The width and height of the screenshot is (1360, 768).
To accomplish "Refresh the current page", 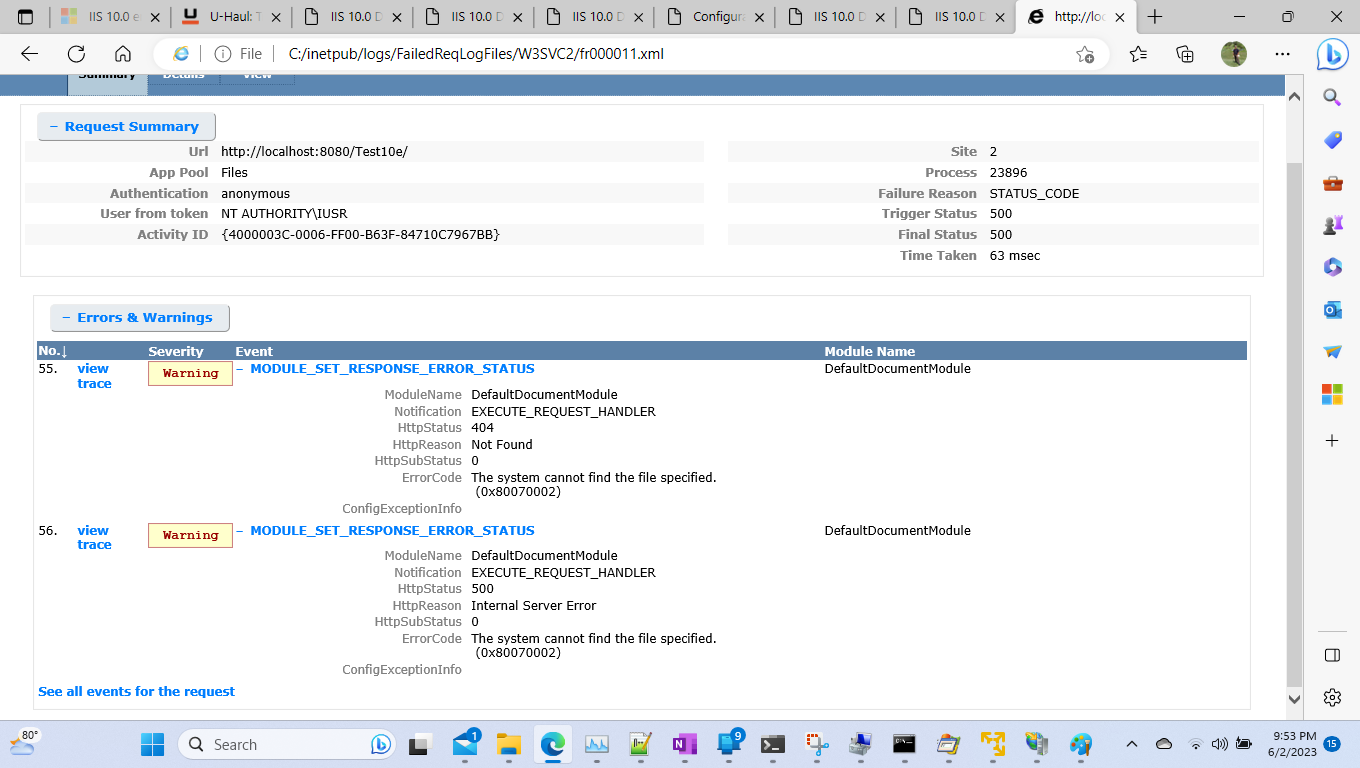I will [x=76, y=54].
